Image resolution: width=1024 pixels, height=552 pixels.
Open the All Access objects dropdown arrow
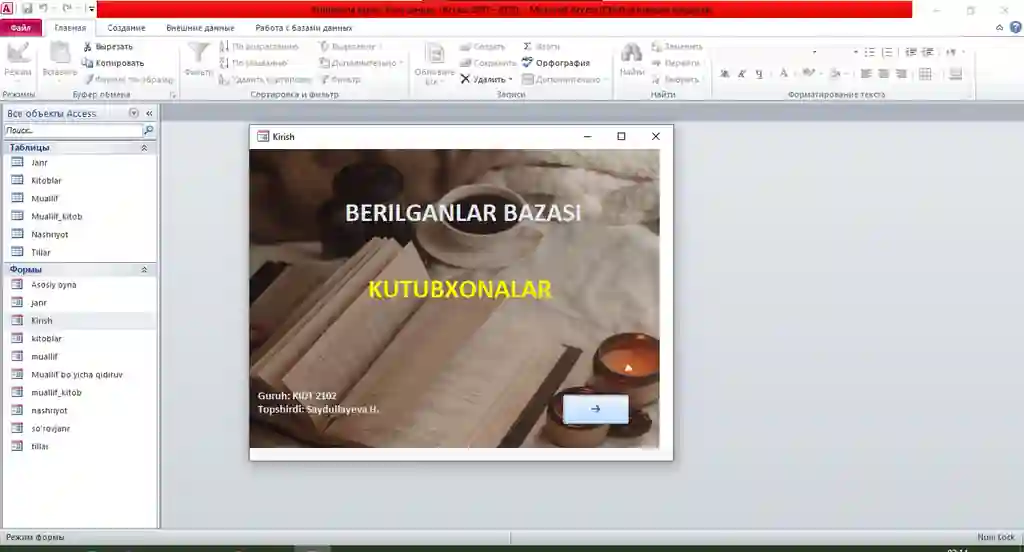[134, 113]
